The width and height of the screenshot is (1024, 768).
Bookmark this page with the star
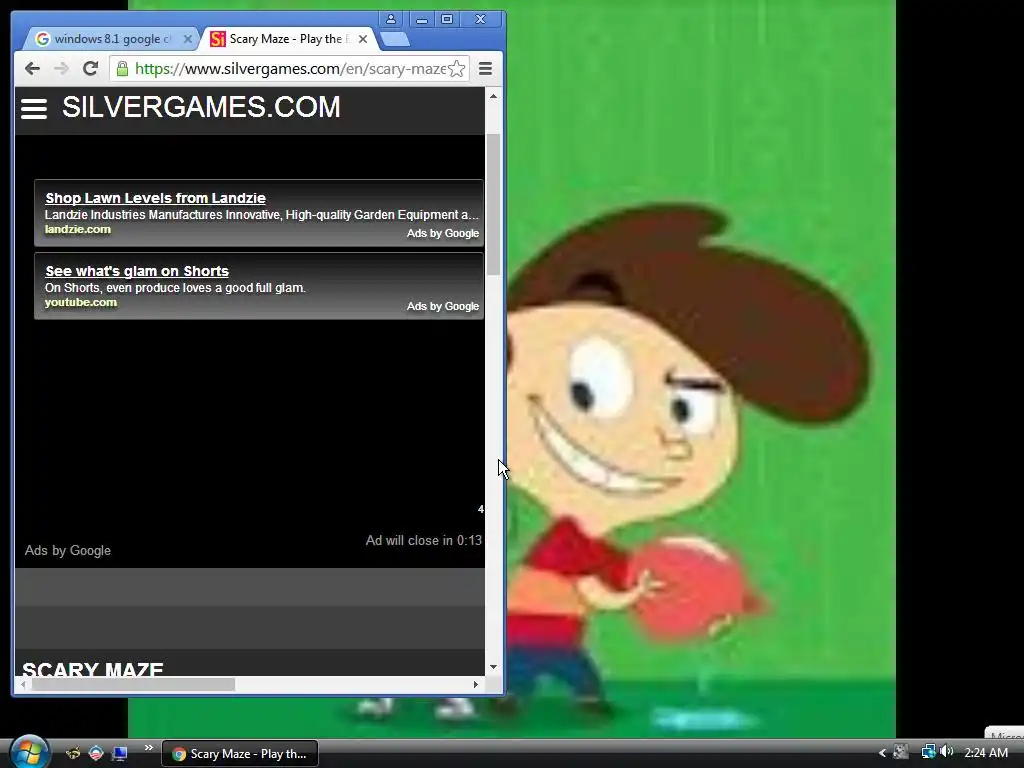point(457,69)
